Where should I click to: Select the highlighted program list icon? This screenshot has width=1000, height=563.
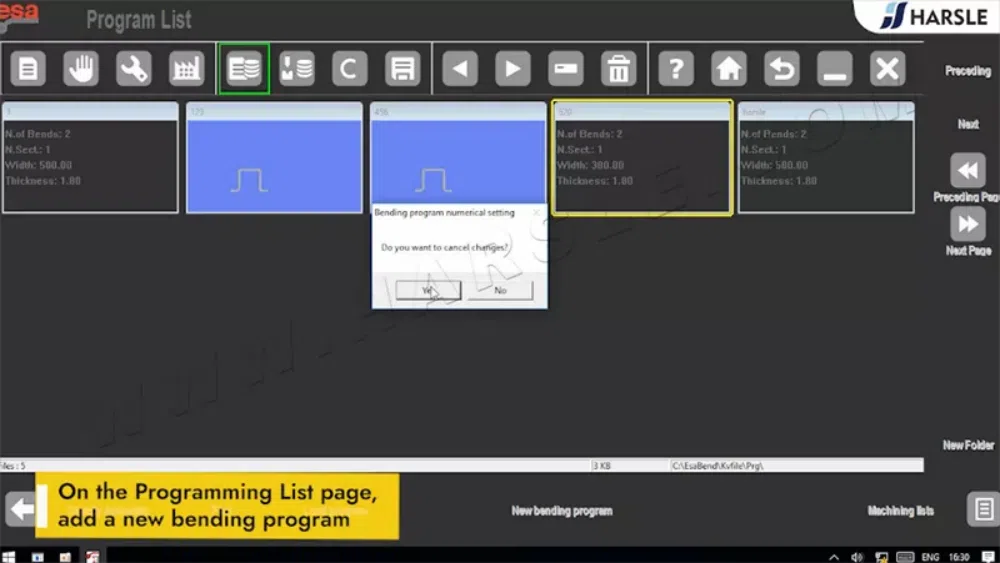[244, 68]
